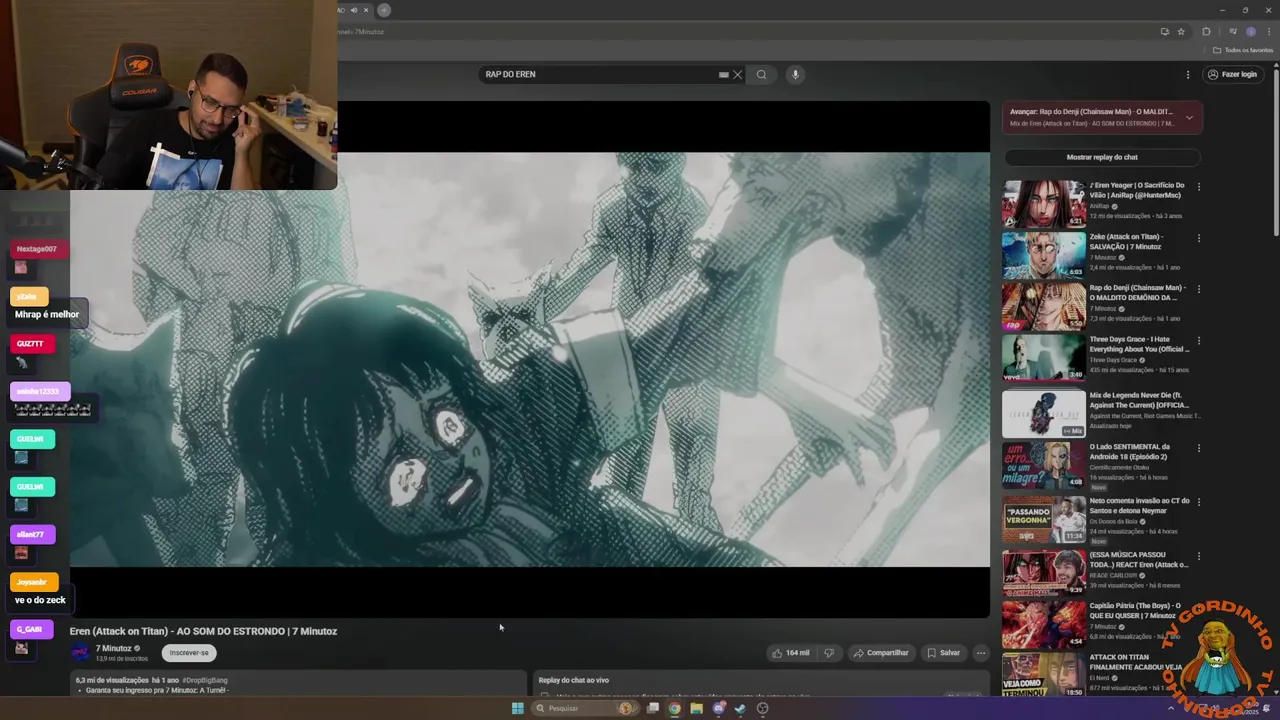Open a new browser tab

pyautogui.click(x=384, y=10)
